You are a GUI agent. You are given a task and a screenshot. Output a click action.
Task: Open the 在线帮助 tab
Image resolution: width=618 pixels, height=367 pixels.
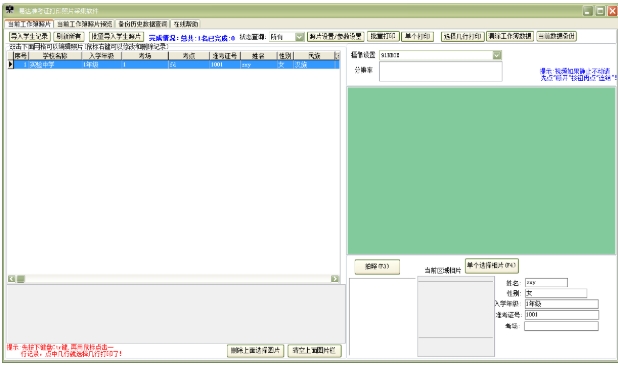click(x=186, y=24)
